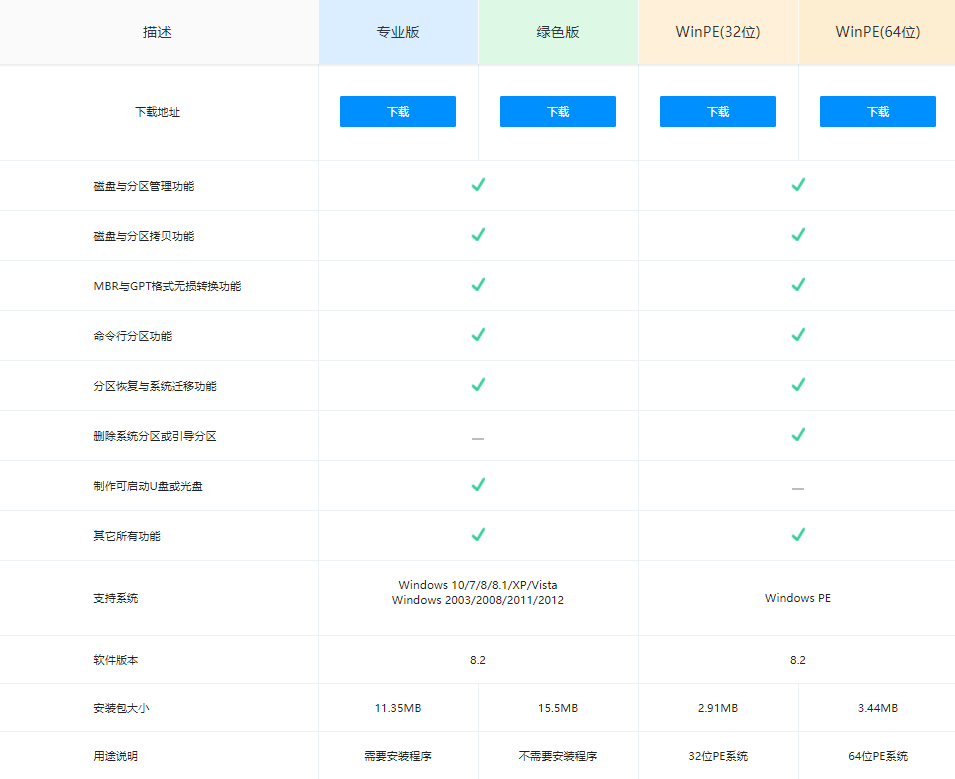Click the WinPE(64位) header
Image resolution: width=955 pixels, height=779 pixels.
(x=877, y=31)
